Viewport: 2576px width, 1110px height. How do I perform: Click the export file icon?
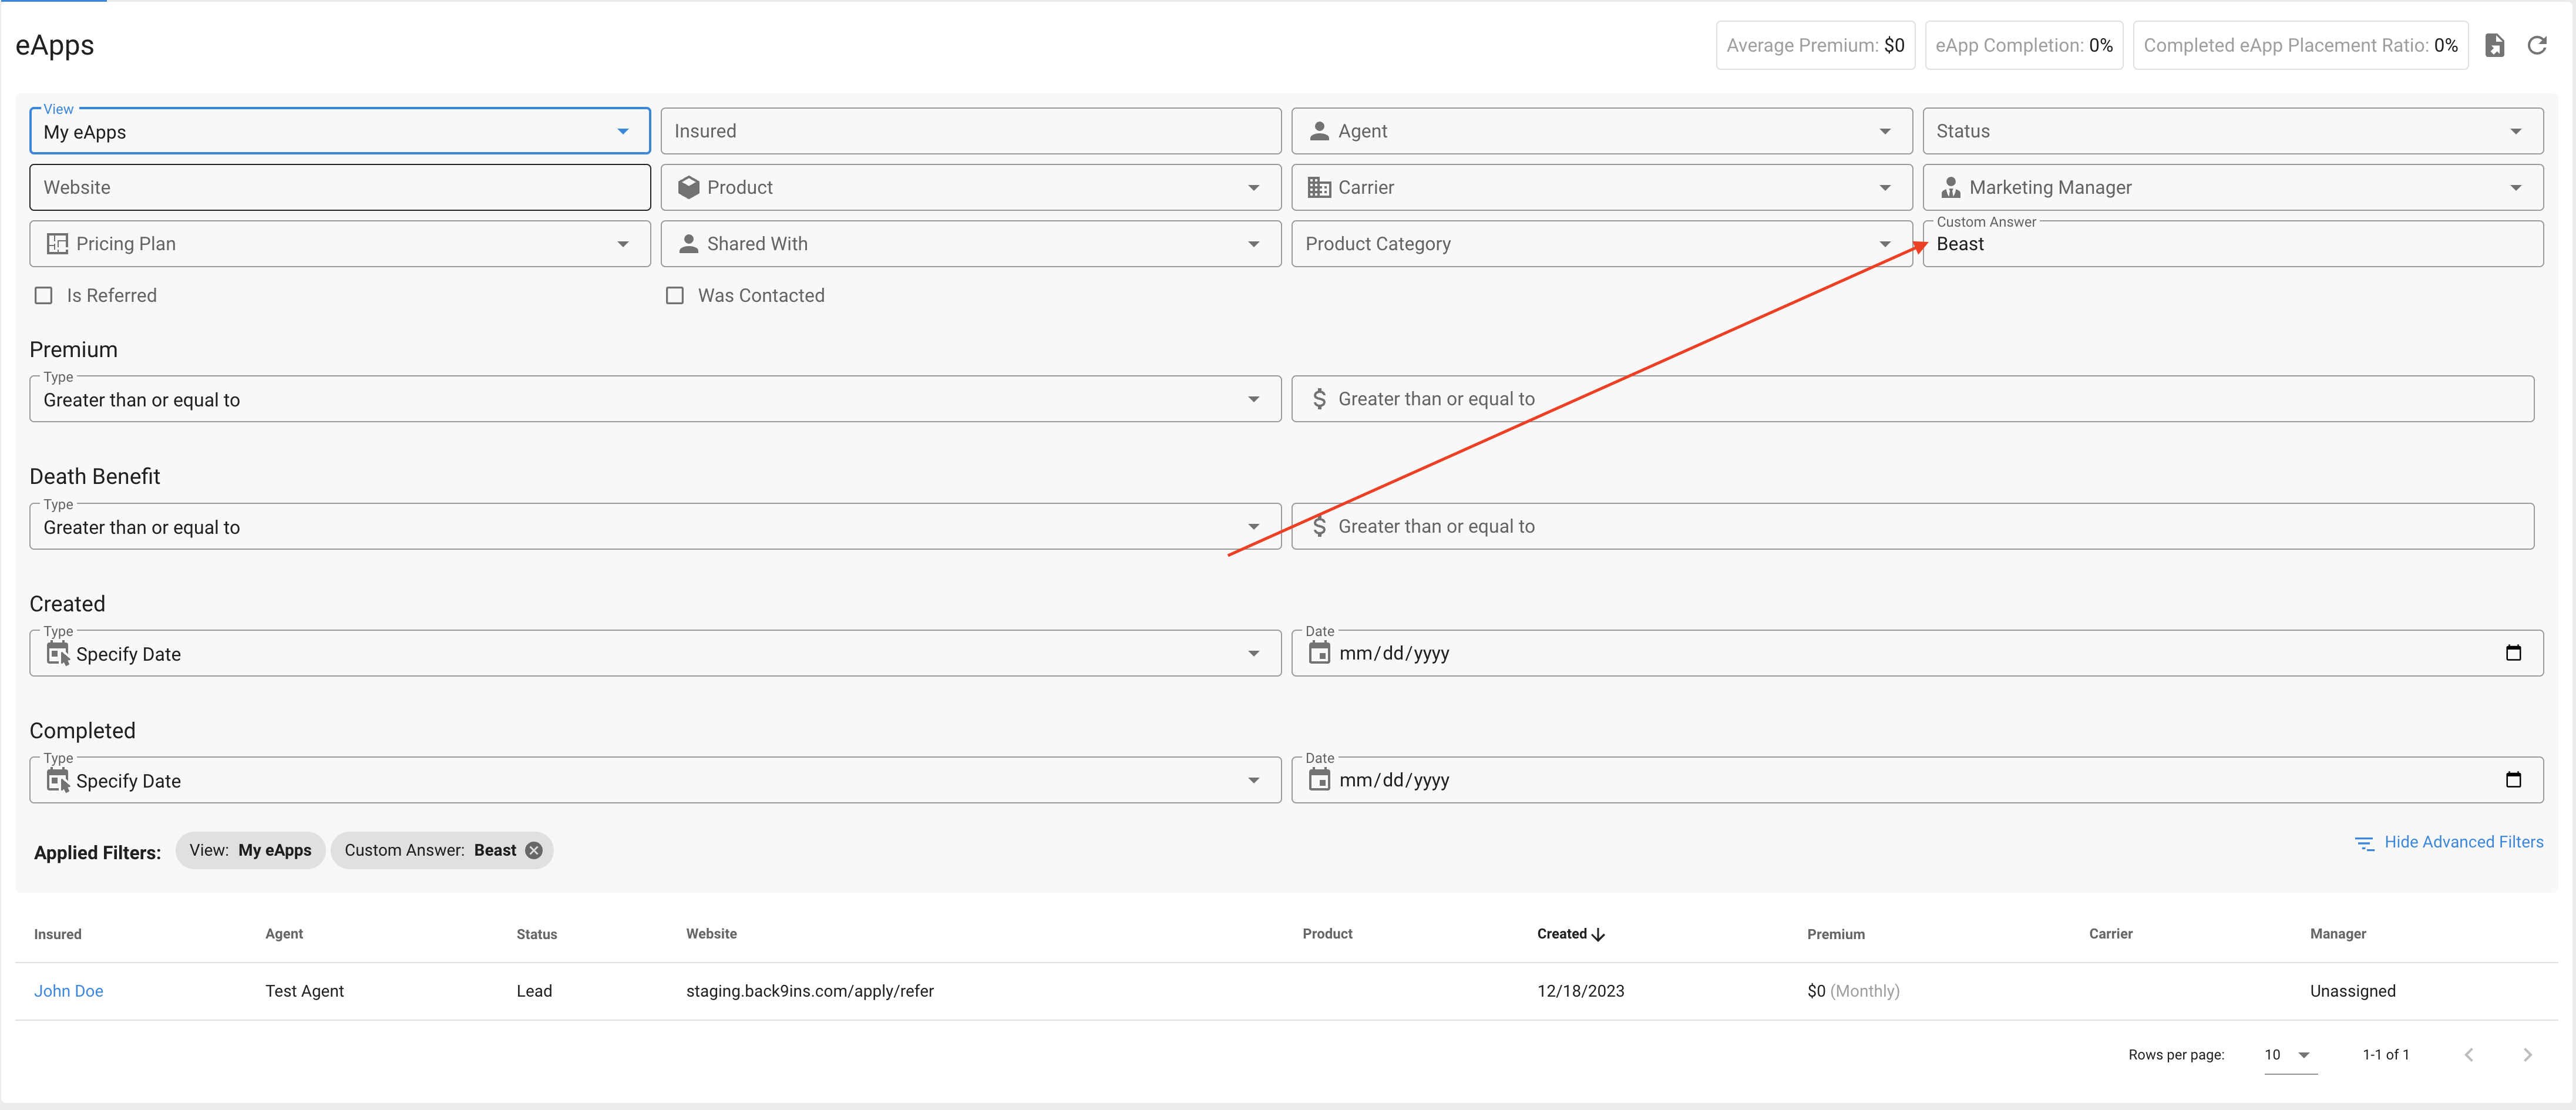tap(2494, 45)
